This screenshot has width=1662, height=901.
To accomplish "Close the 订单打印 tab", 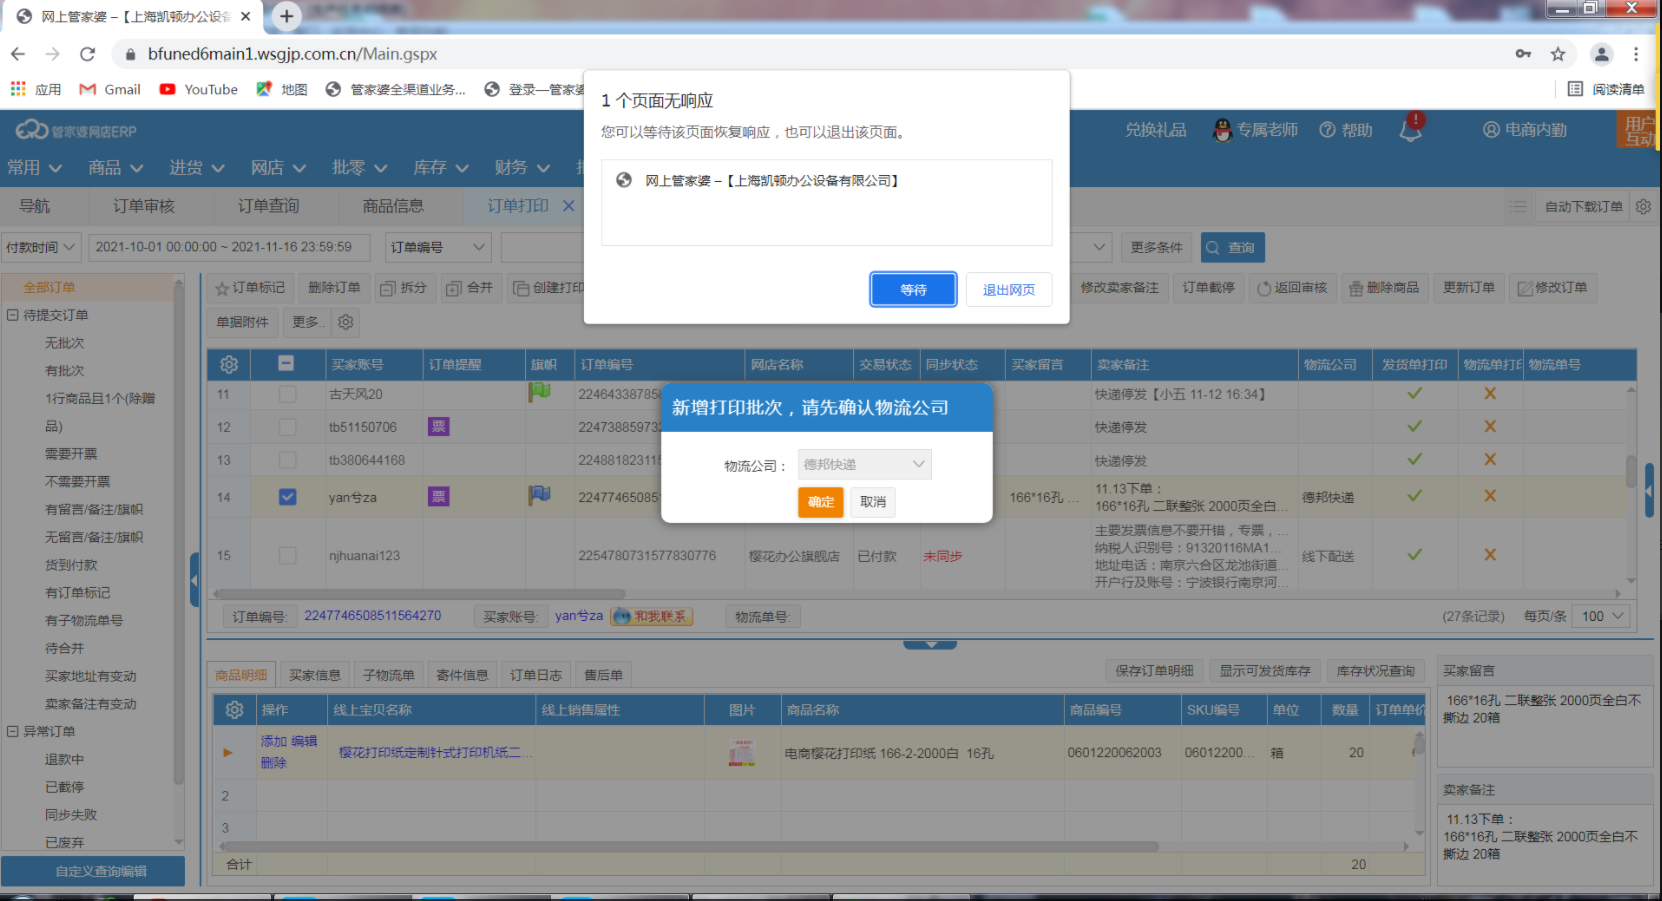I will pyautogui.click(x=569, y=206).
